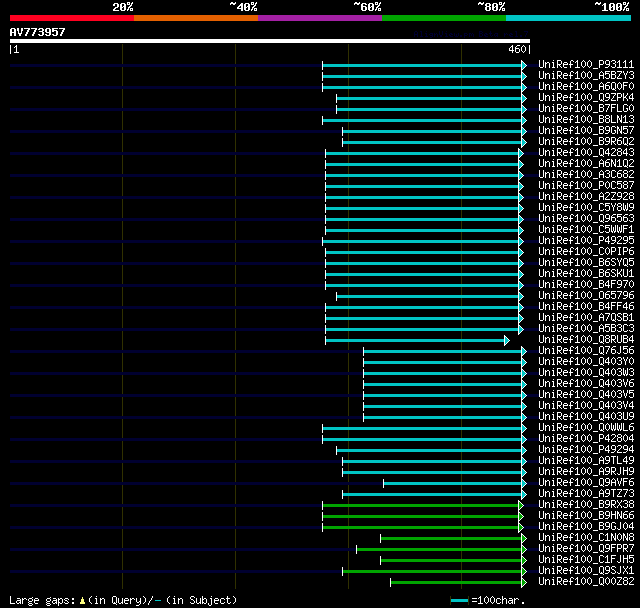Screen dimensions: 640x608
Task: Click the white AV773957 query bar
Action: tap(270, 41)
